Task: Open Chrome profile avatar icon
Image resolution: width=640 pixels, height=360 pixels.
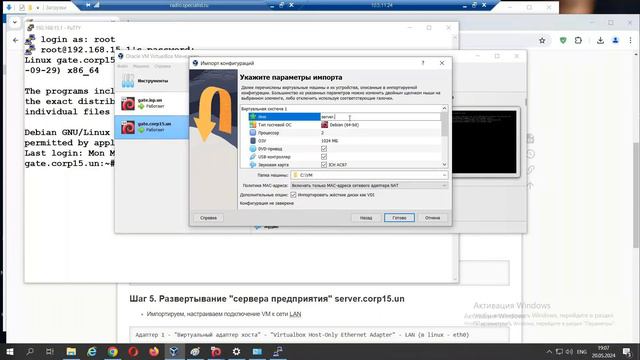Action: (x=616, y=40)
